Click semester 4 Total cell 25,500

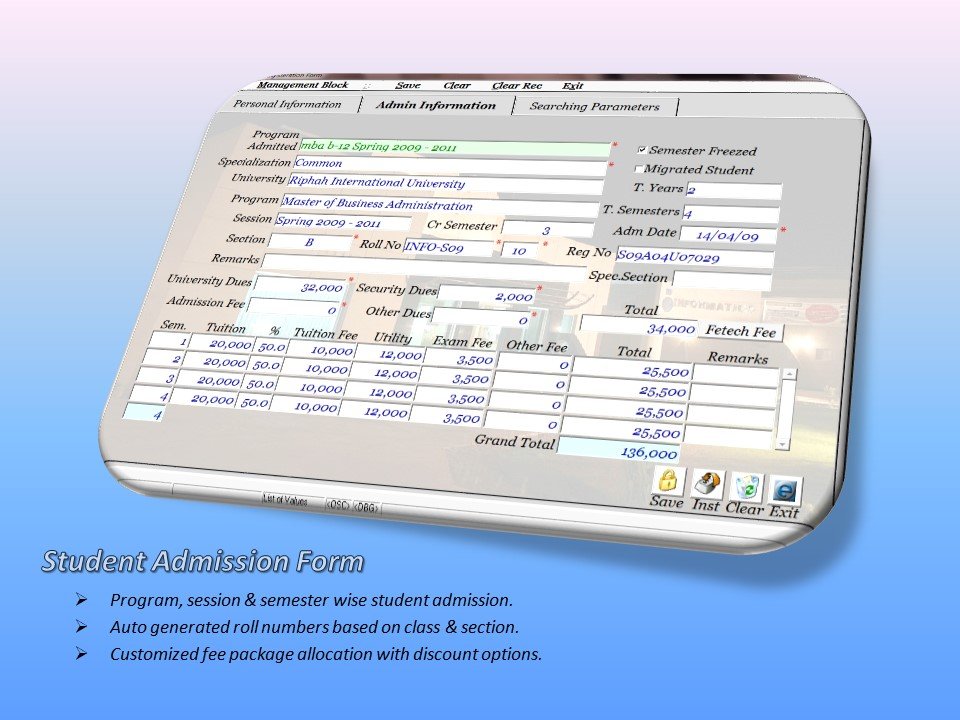pos(621,430)
